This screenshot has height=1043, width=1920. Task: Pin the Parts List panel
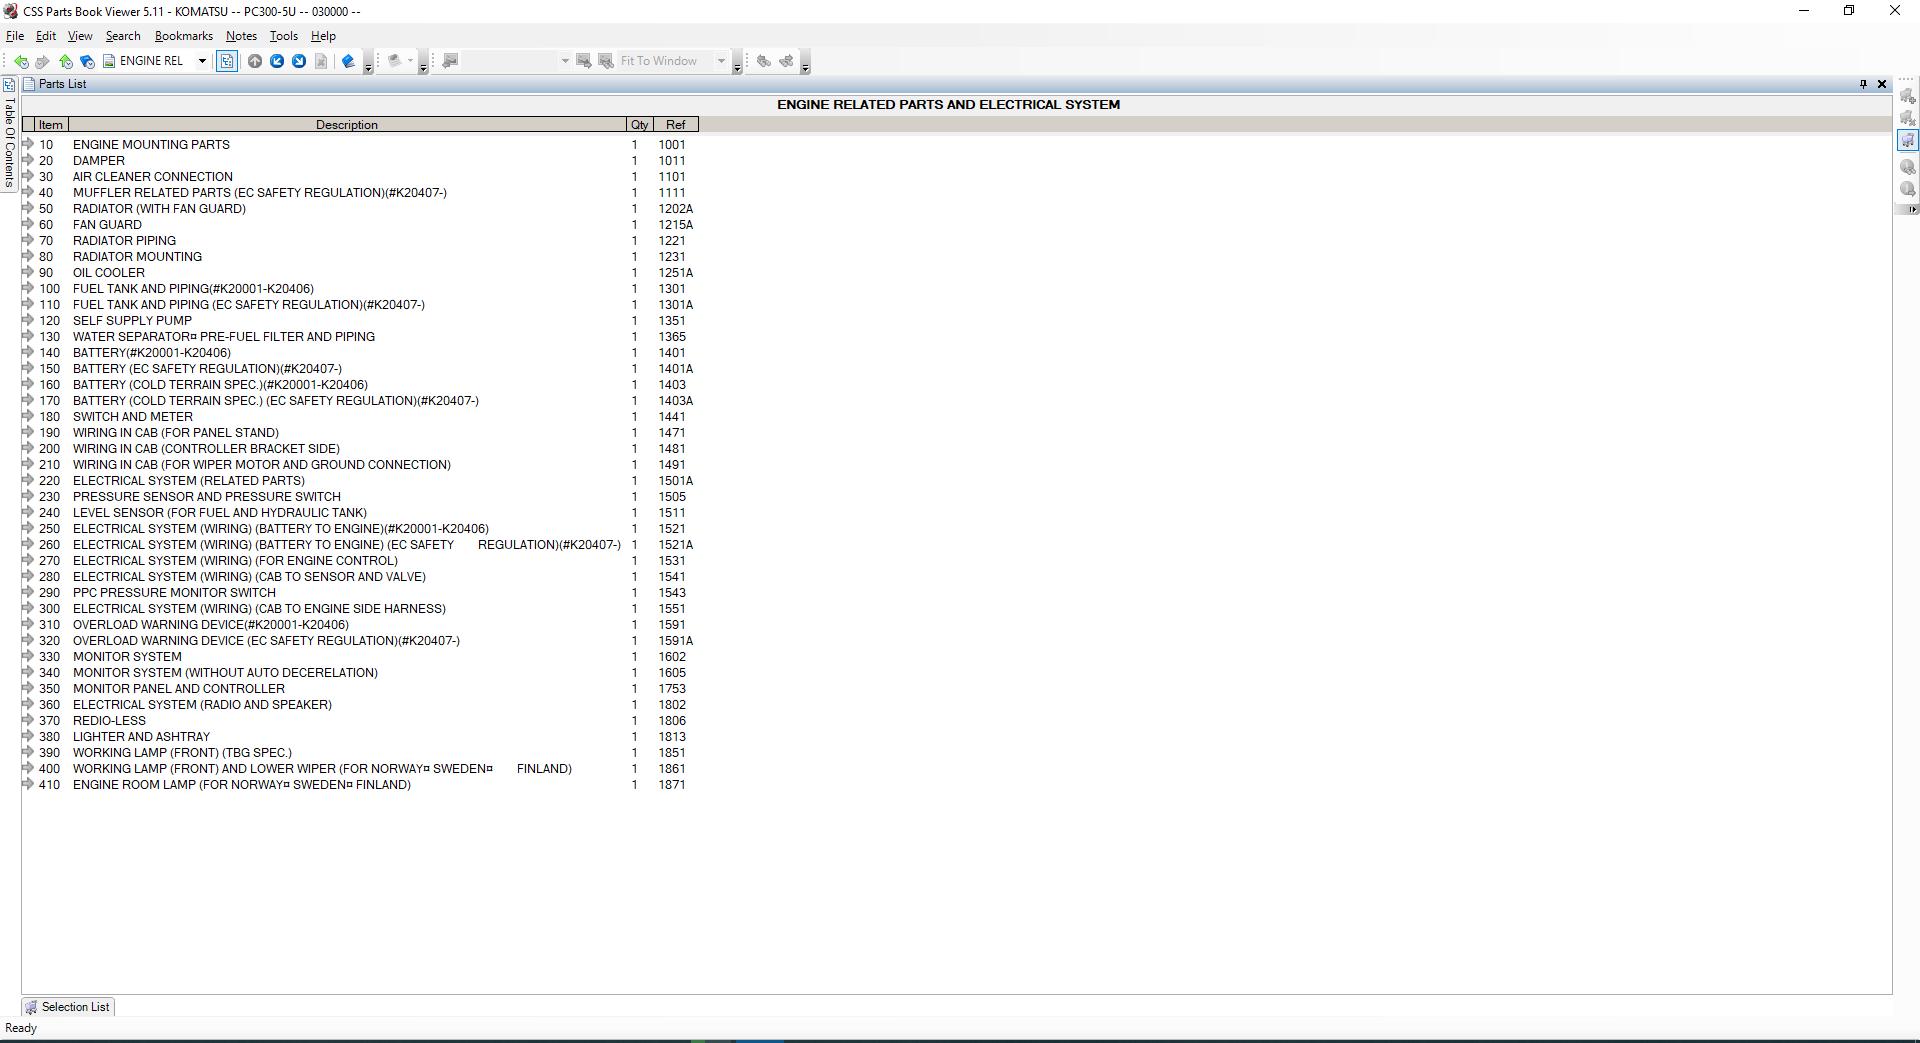click(1863, 84)
